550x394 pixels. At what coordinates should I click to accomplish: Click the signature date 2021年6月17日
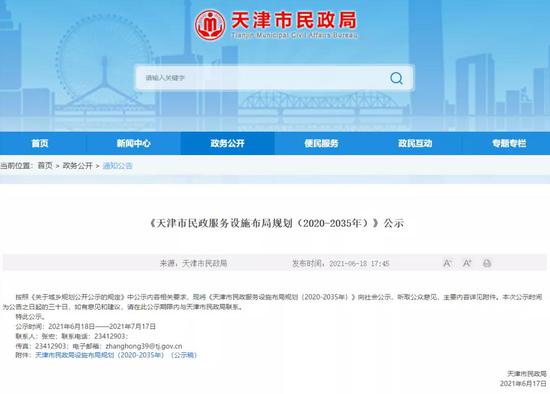coord(523,383)
